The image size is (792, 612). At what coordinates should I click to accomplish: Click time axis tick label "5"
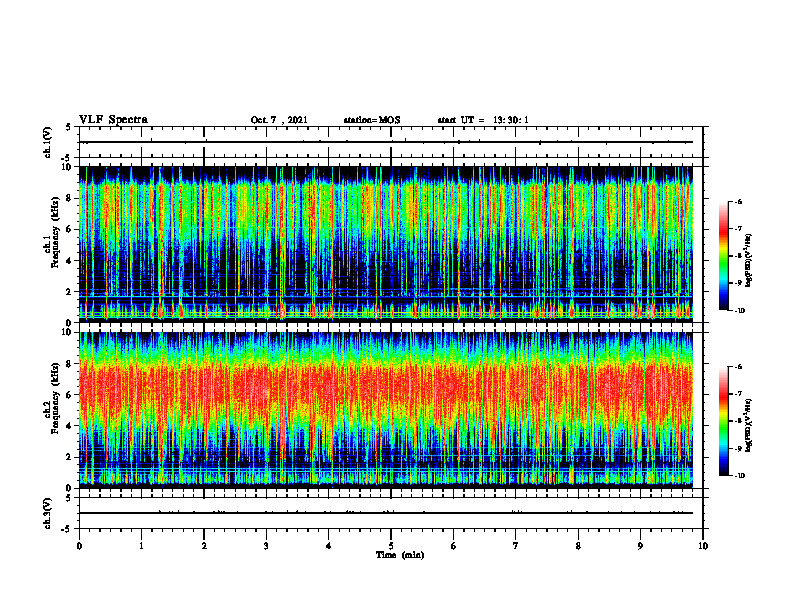(391, 546)
